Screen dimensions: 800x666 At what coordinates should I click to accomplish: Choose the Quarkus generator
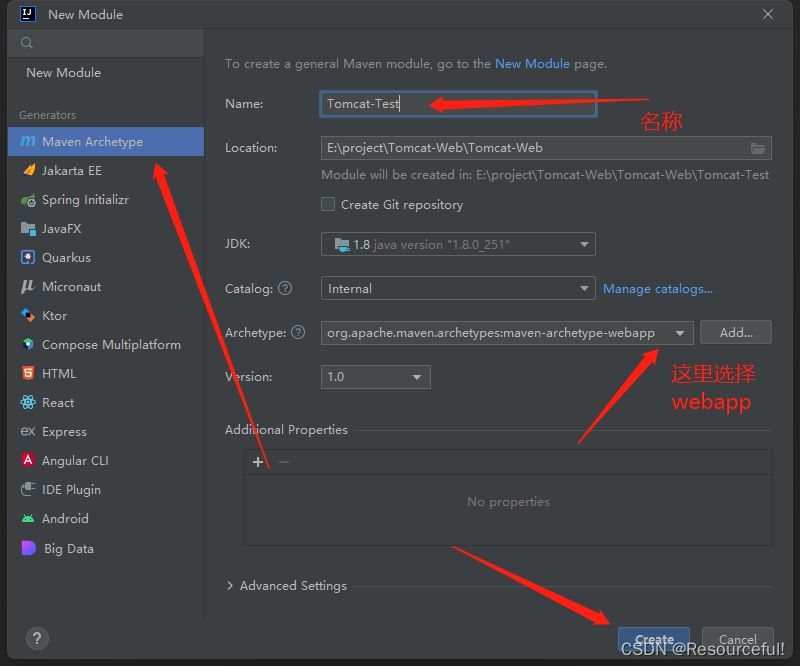(x=106, y=258)
